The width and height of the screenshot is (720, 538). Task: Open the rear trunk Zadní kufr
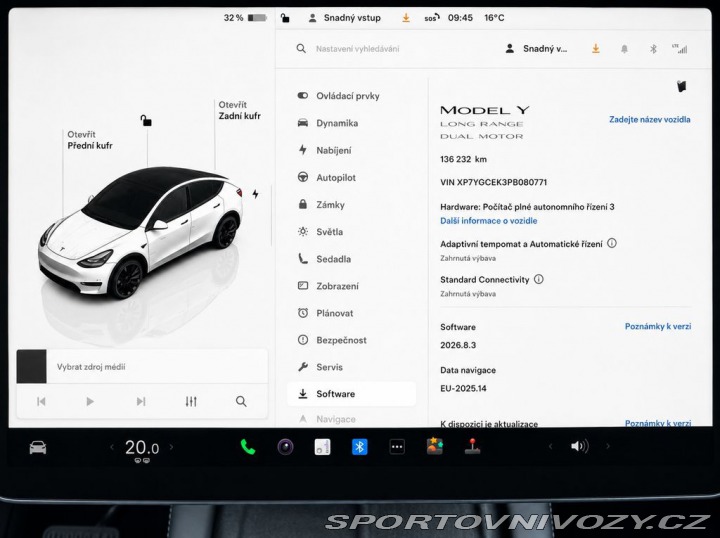tap(239, 110)
